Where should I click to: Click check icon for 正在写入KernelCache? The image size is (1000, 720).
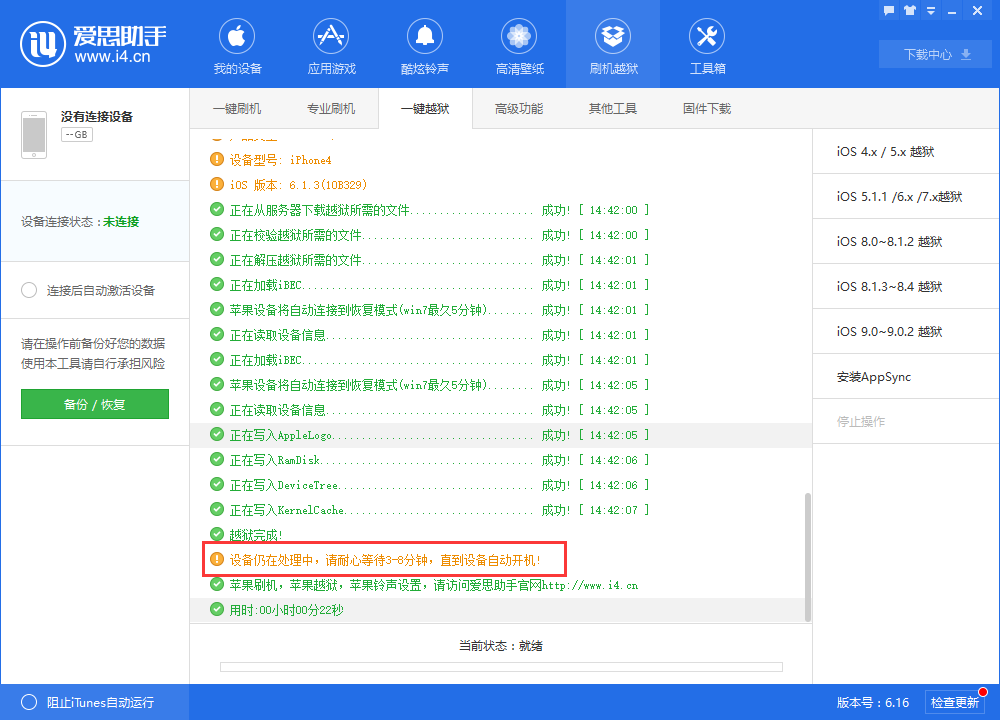point(217,510)
